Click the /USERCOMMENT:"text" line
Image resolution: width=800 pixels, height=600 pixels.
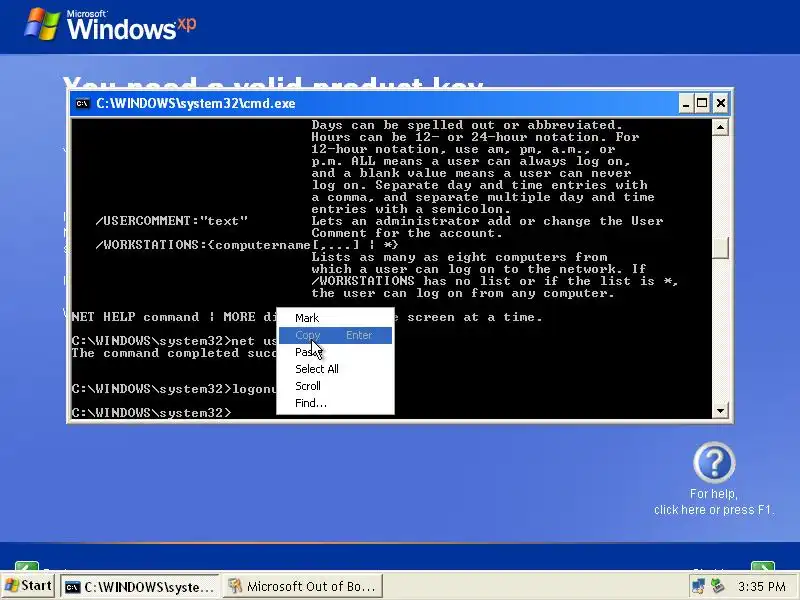(x=171, y=221)
